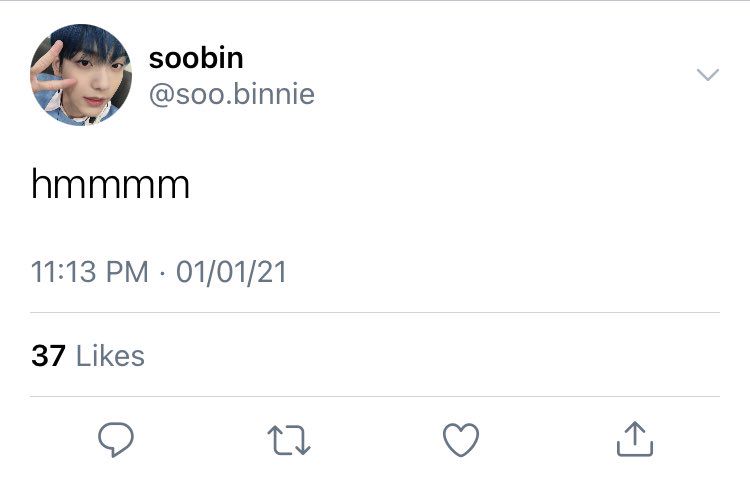Retweet the "hmmmm" tweet
Screen dimensions: 750x482
289,439
